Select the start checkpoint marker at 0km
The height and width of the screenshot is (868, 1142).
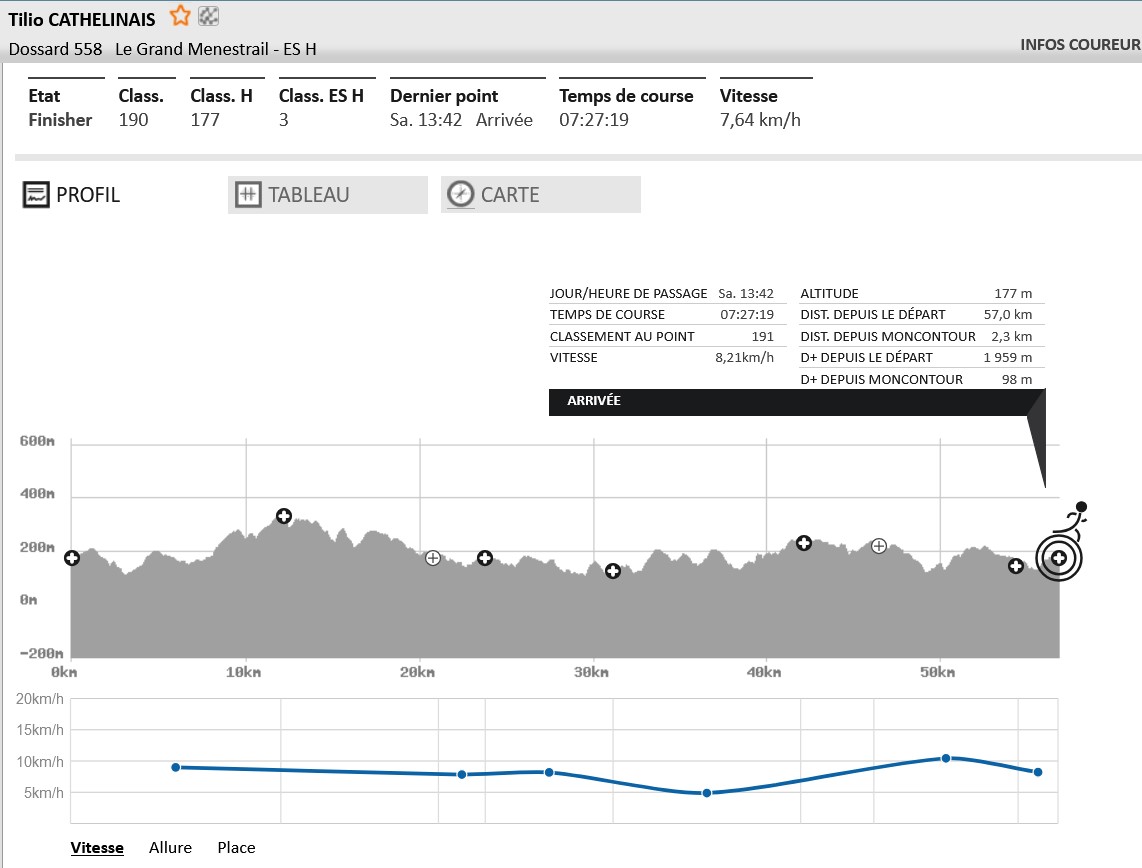(72, 558)
